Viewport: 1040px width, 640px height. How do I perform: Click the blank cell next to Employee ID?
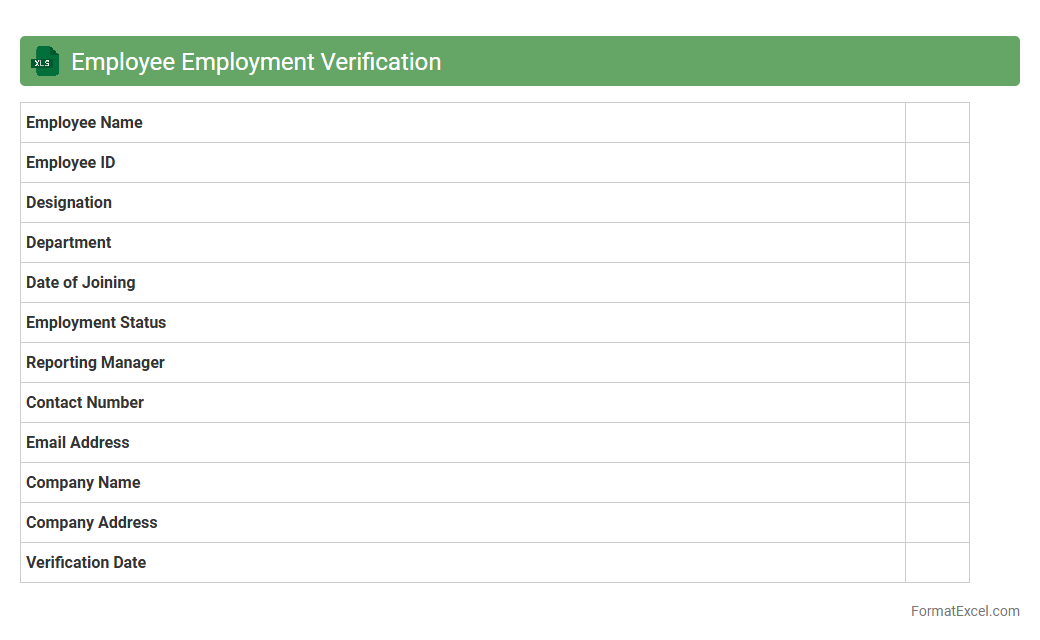[x=937, y=163]
